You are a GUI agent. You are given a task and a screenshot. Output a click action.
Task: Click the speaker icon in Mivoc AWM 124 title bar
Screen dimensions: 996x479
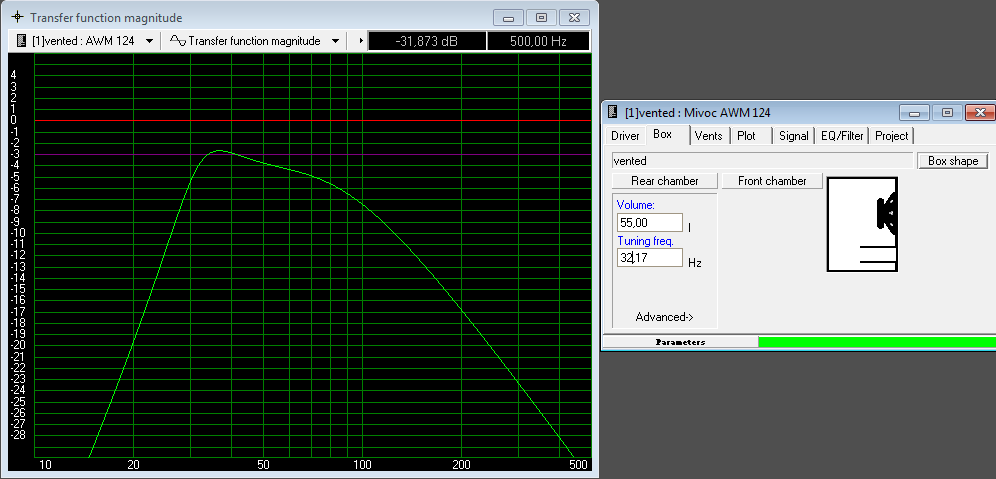click(613, 113)
